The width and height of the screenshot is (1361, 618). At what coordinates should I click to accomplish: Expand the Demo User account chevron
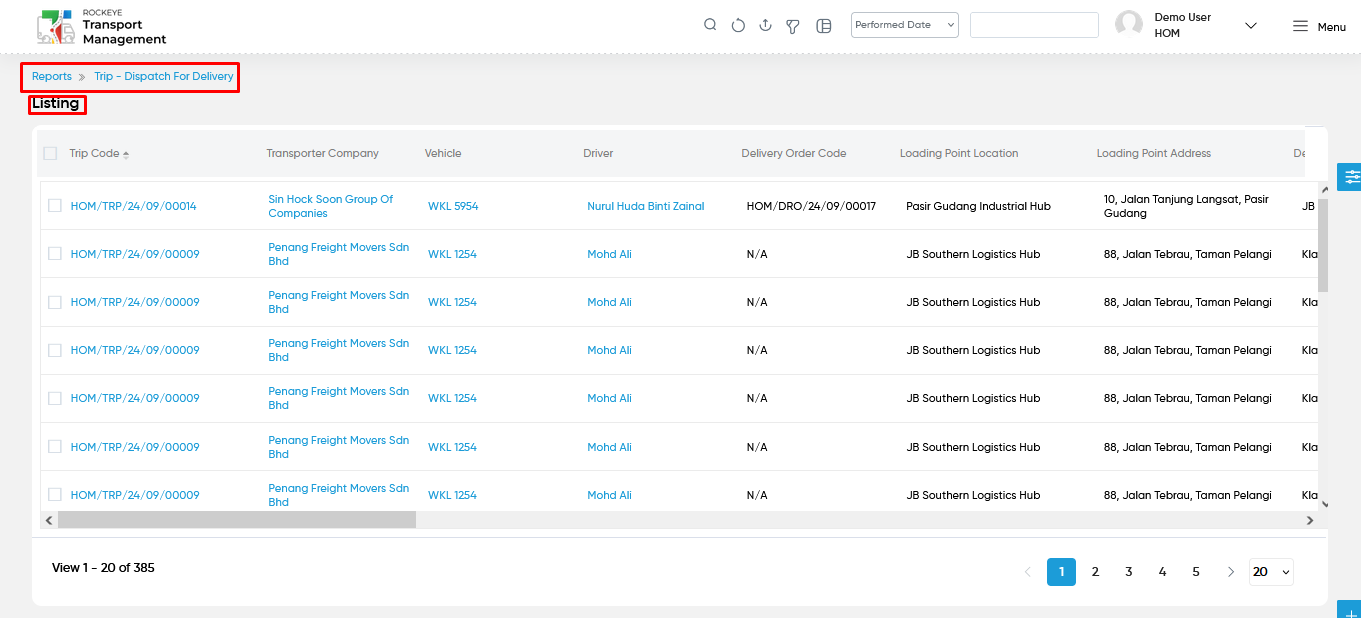click(x=1250, y=26)
